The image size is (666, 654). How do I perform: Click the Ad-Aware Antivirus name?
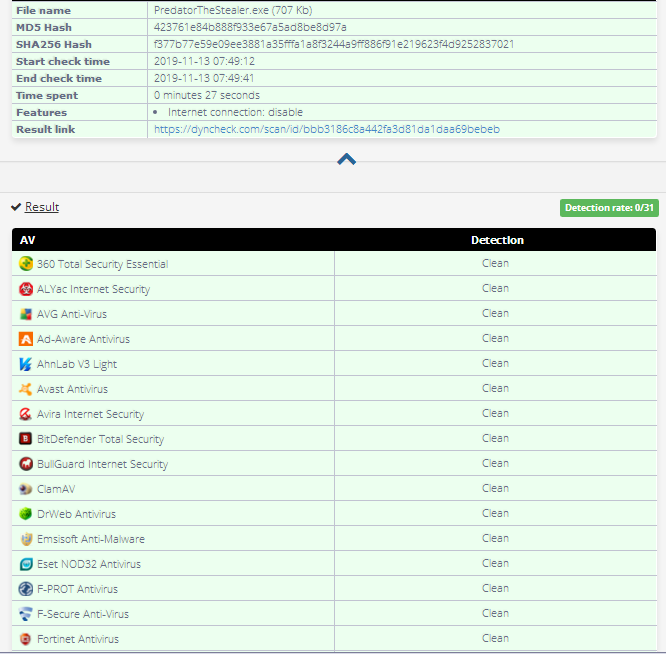click(83, 339)
